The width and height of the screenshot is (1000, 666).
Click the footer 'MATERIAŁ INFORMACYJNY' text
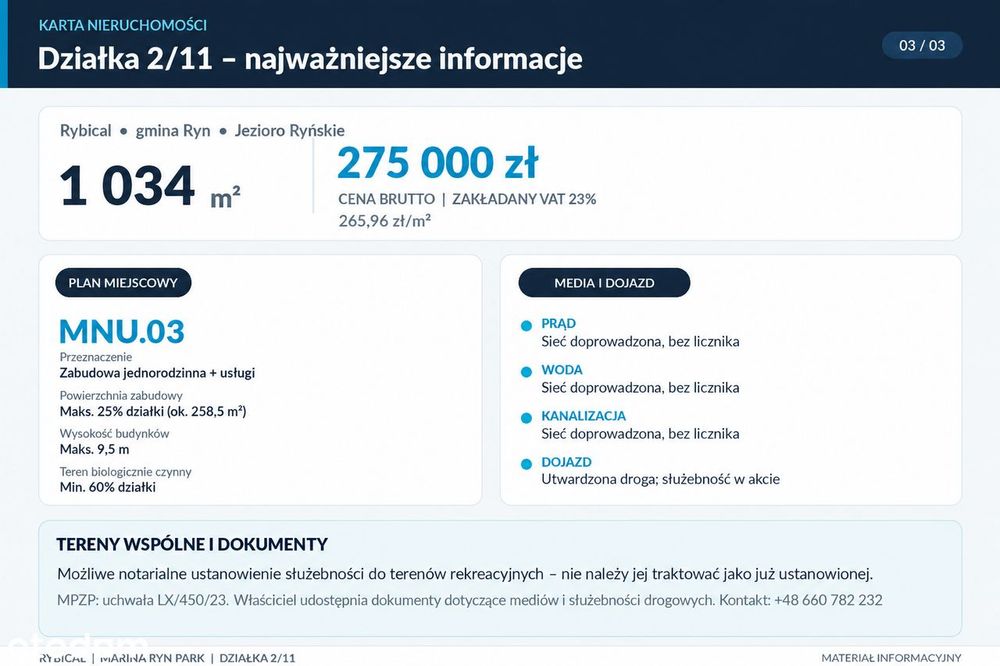(891, 658)
